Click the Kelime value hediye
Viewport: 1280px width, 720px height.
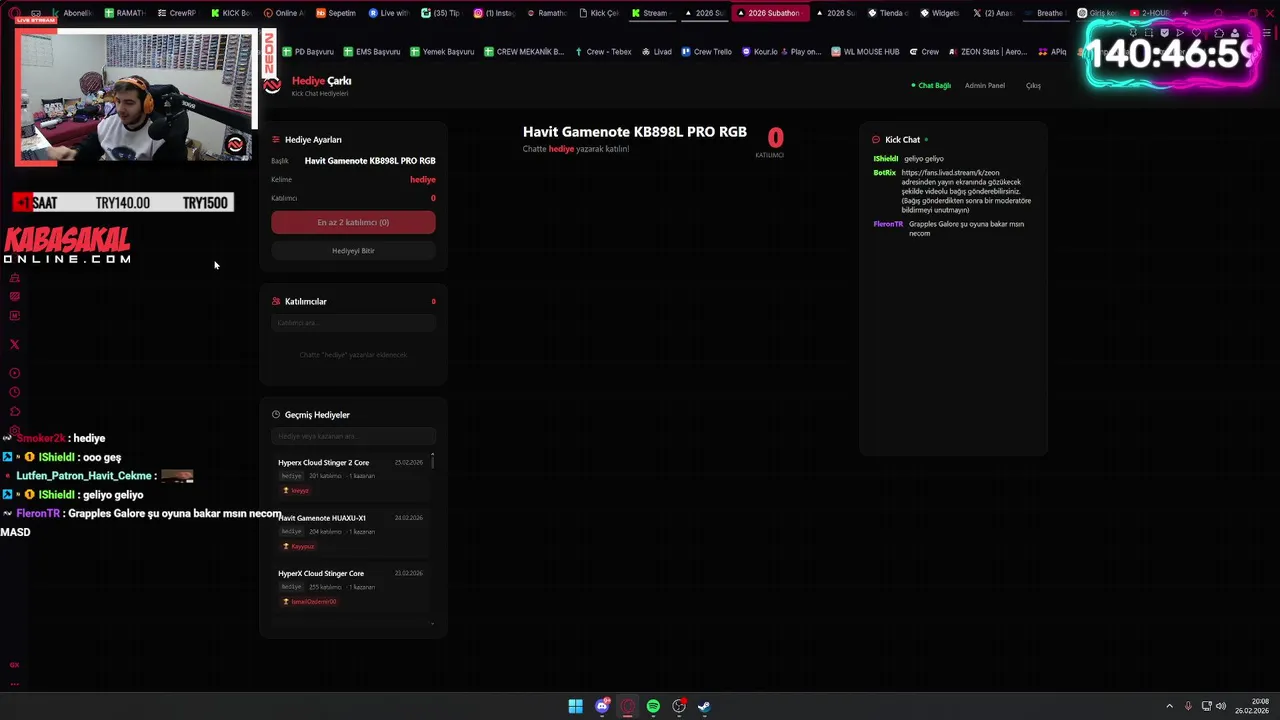pyautogui.click(x=423, y=180)
